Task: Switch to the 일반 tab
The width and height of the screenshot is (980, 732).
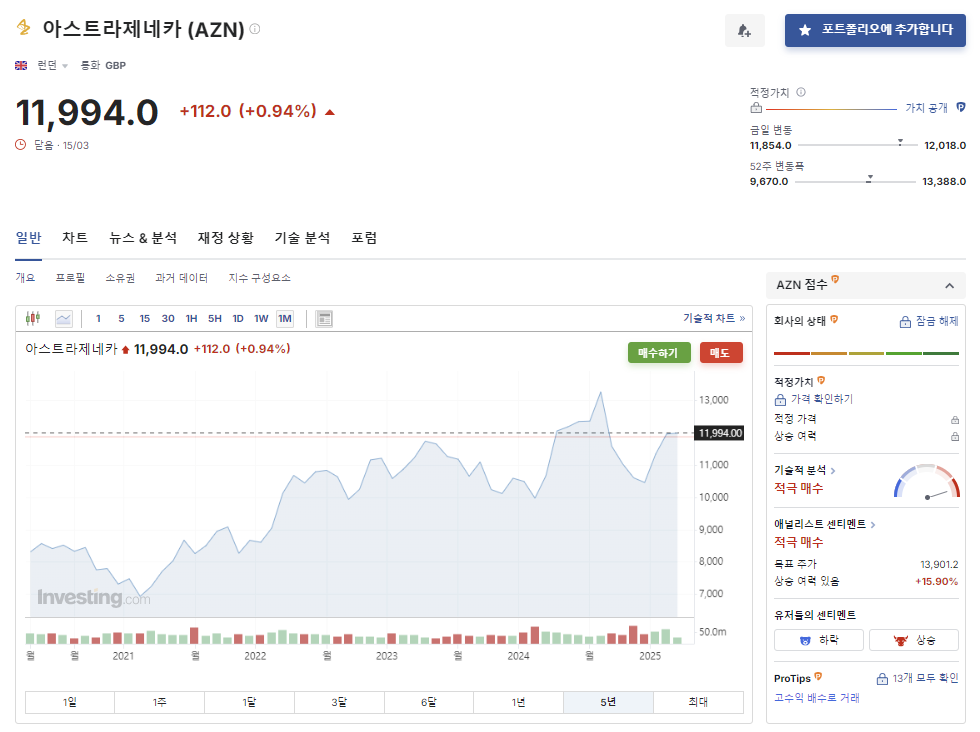Action: 28,238
